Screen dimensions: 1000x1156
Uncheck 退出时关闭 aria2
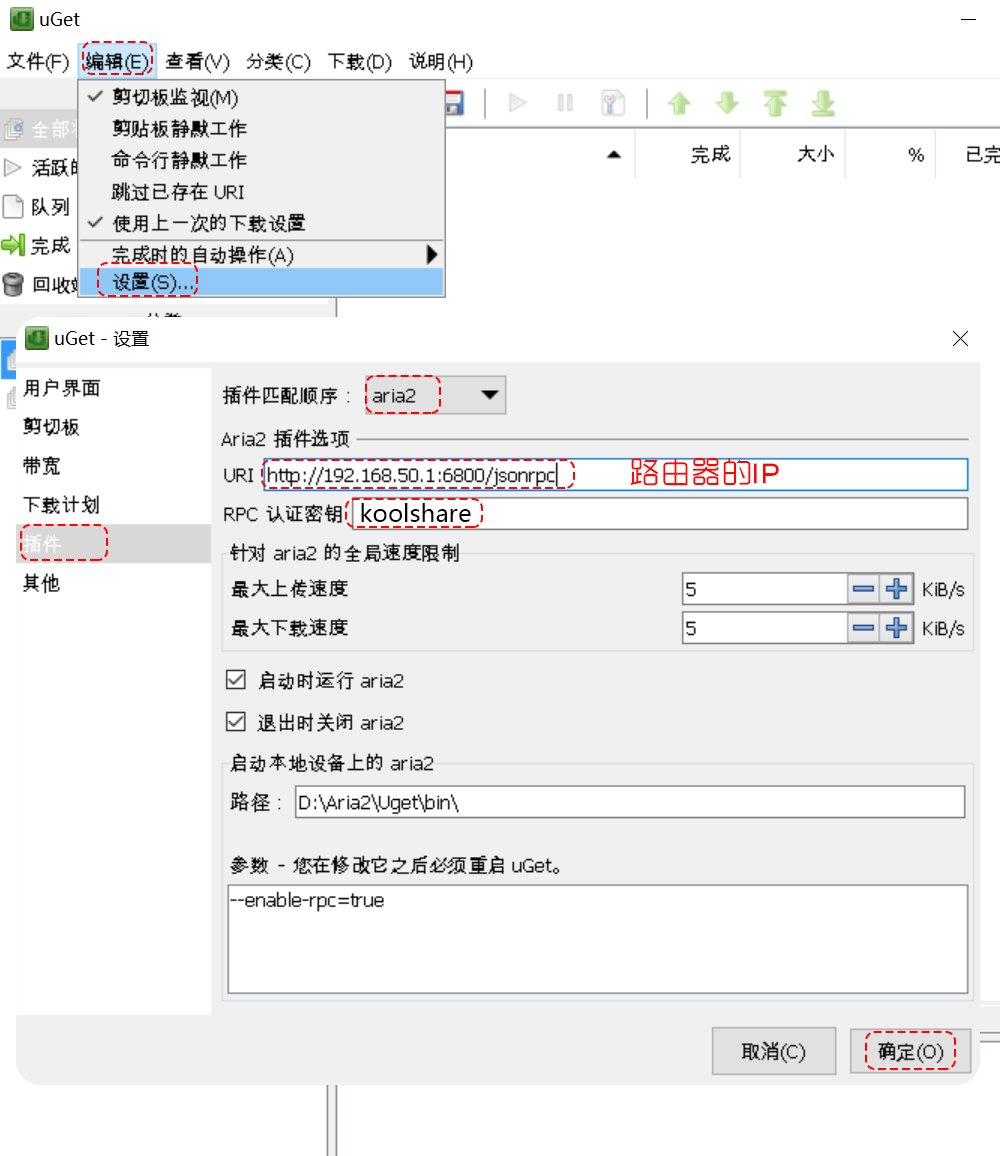coord(235,722)
